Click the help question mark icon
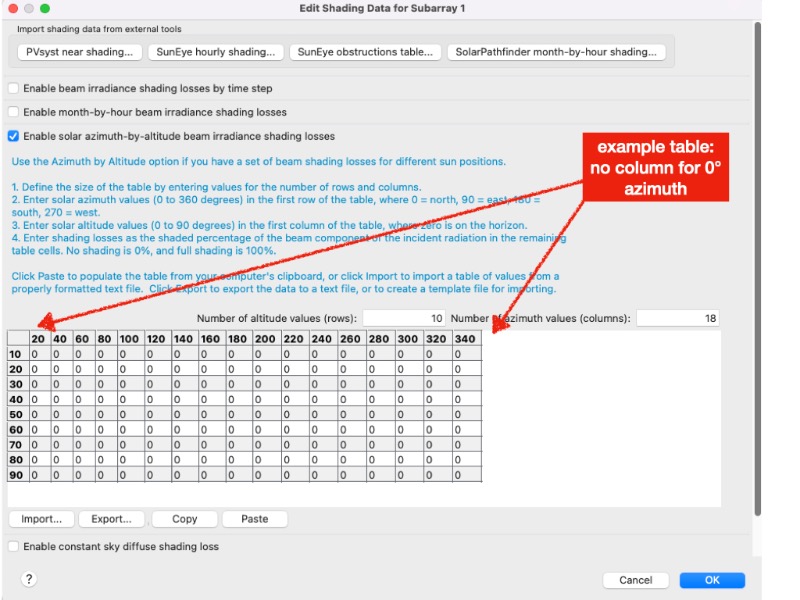Image resolution: width=800 pixels, height=600 pixels. pos(29,579)
